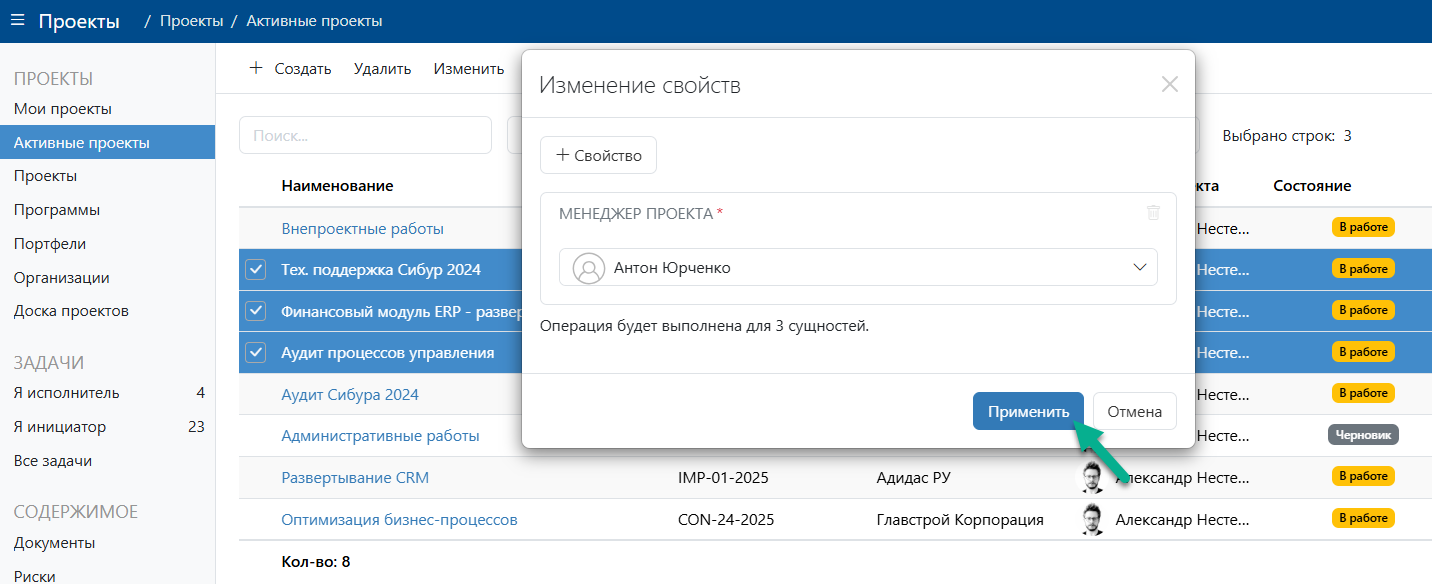Open the hamburger navigation menu
The width and height of the screenshot is (1432, 584).
(17, 18)
